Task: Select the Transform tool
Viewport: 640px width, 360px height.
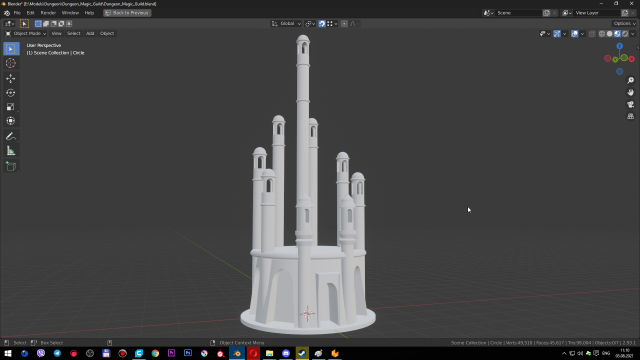Action: pyautogui.click(x=11, y=121)
